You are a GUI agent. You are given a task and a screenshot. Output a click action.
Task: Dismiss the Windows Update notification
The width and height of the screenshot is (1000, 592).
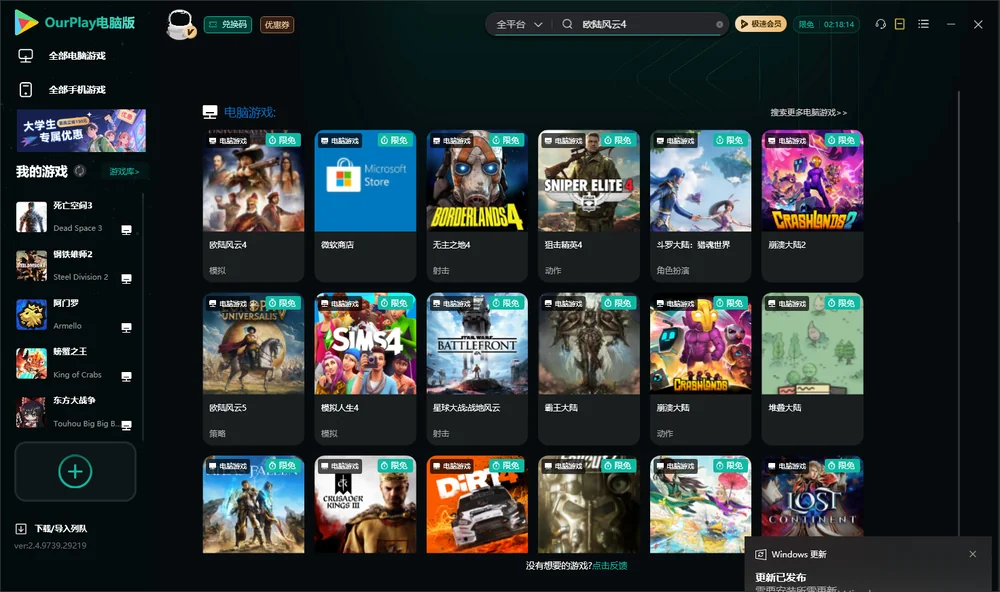[973, 554]
